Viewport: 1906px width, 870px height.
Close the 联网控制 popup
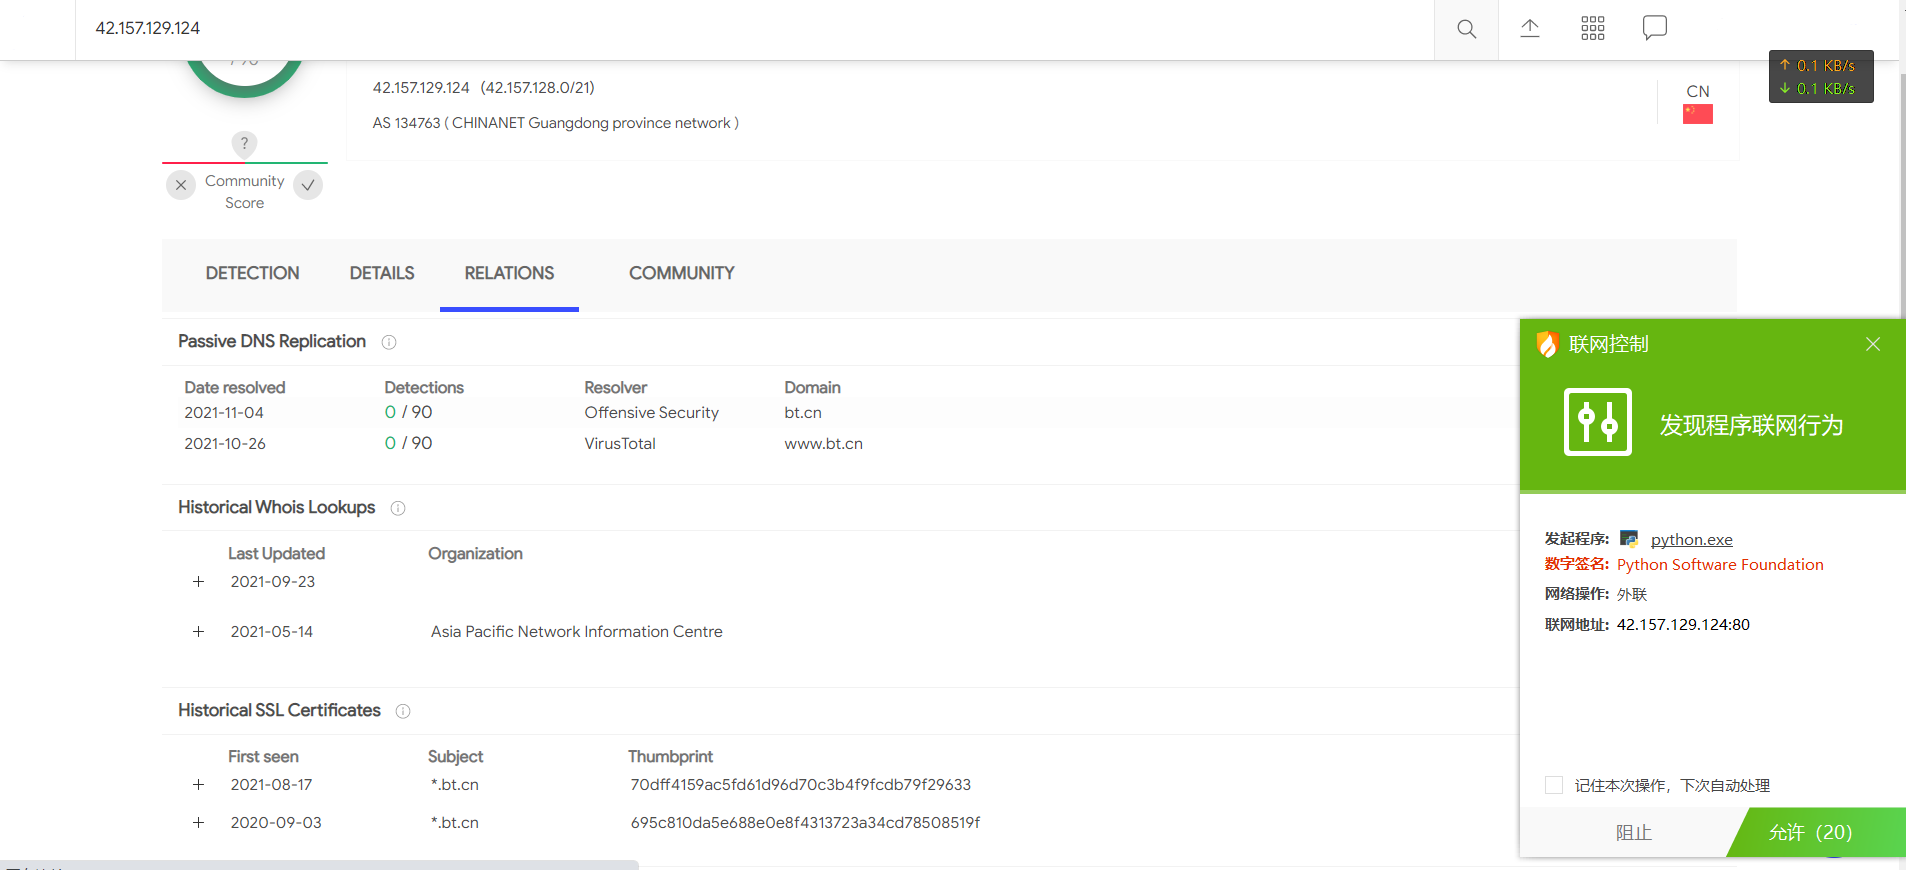click(x=1873, y=344)
